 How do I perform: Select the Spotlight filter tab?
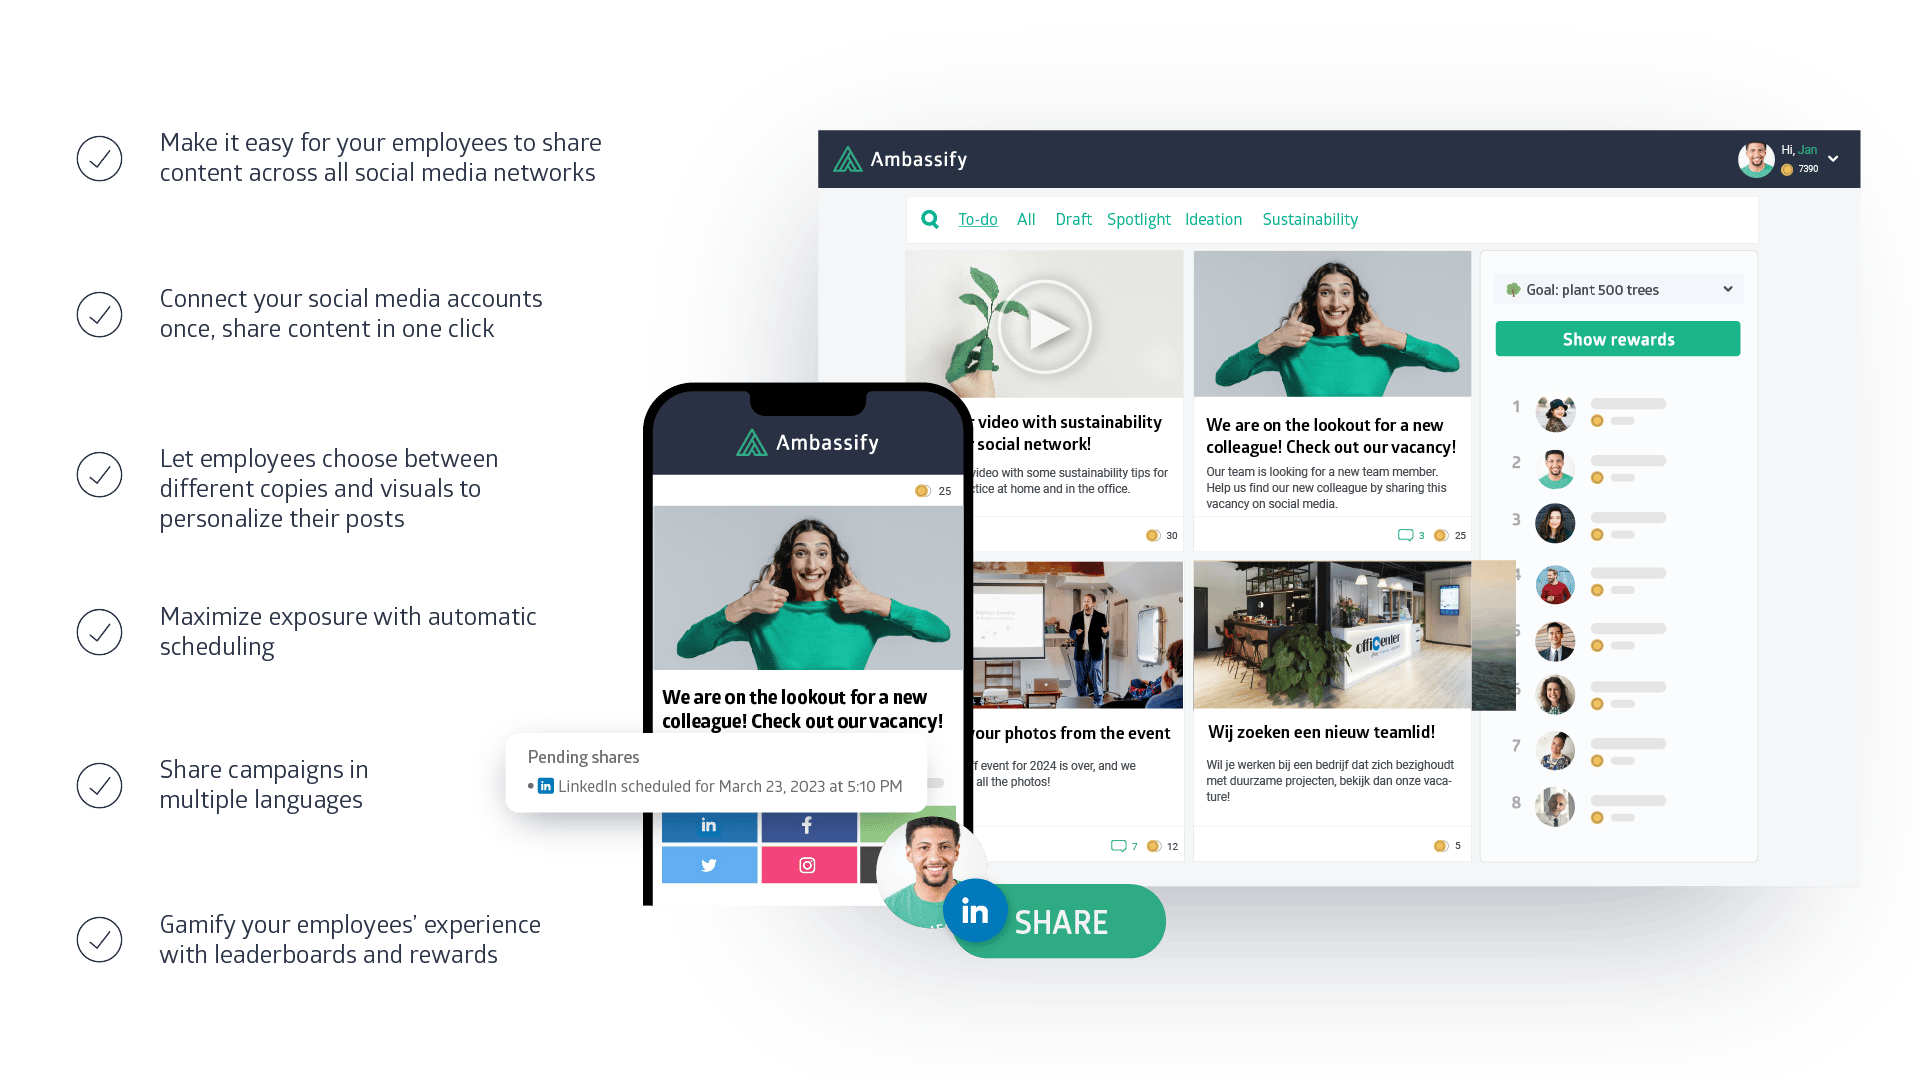point(1139,219)
